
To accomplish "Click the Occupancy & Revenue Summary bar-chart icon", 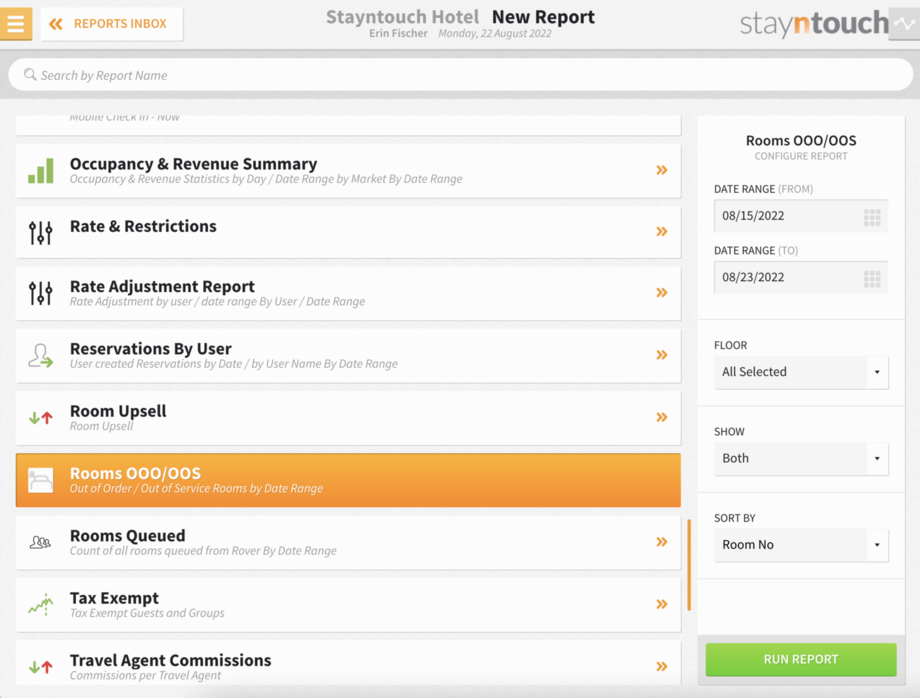I will [40, 171].
